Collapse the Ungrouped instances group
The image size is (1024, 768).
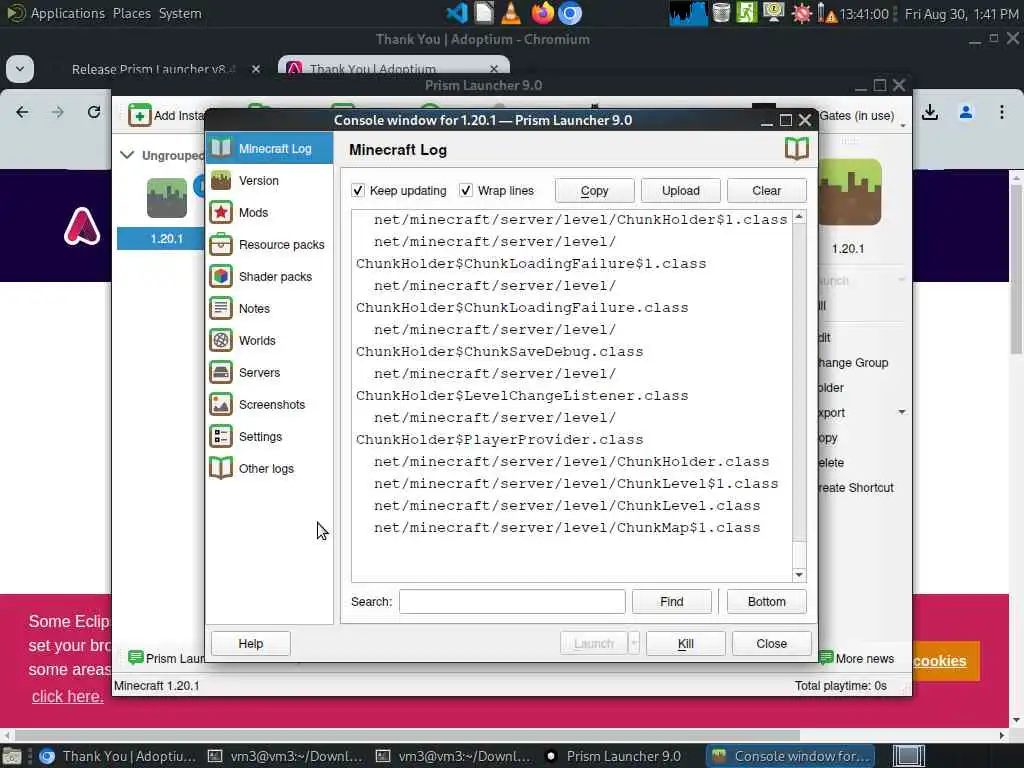(127, 155)
